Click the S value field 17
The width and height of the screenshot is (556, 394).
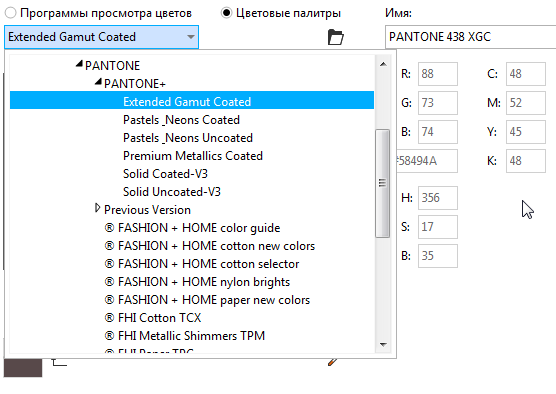click(438, 227)
